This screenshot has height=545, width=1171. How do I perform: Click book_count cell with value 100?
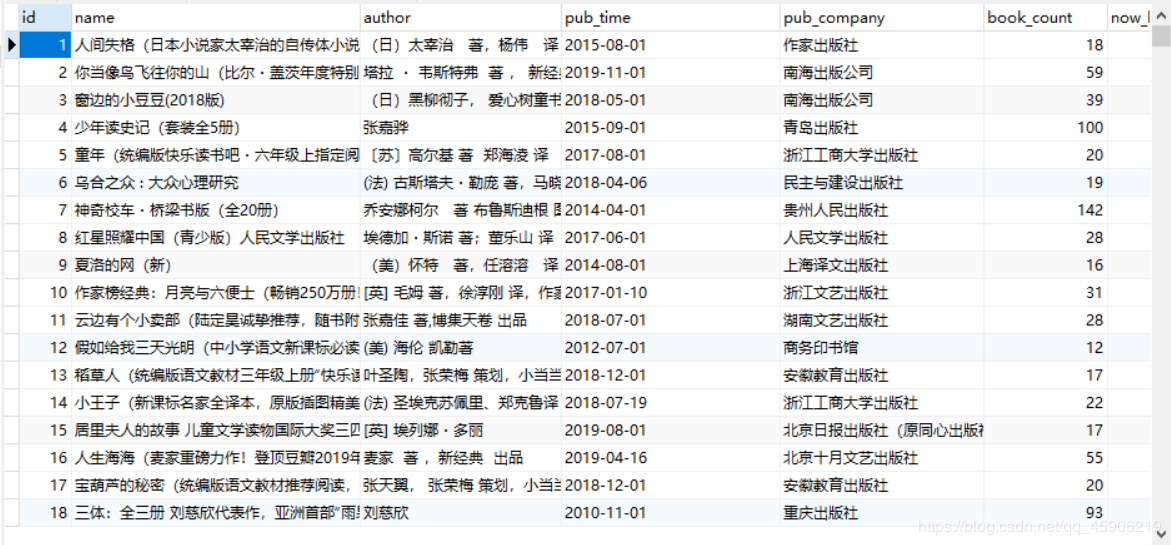click(1046, 128)
